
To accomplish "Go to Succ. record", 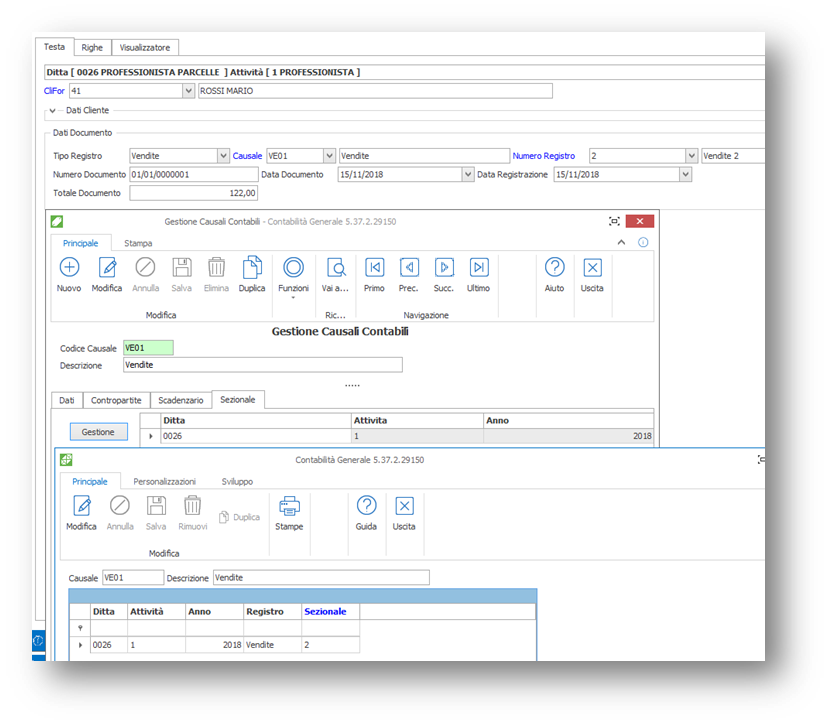I will (x=444, y=268).
